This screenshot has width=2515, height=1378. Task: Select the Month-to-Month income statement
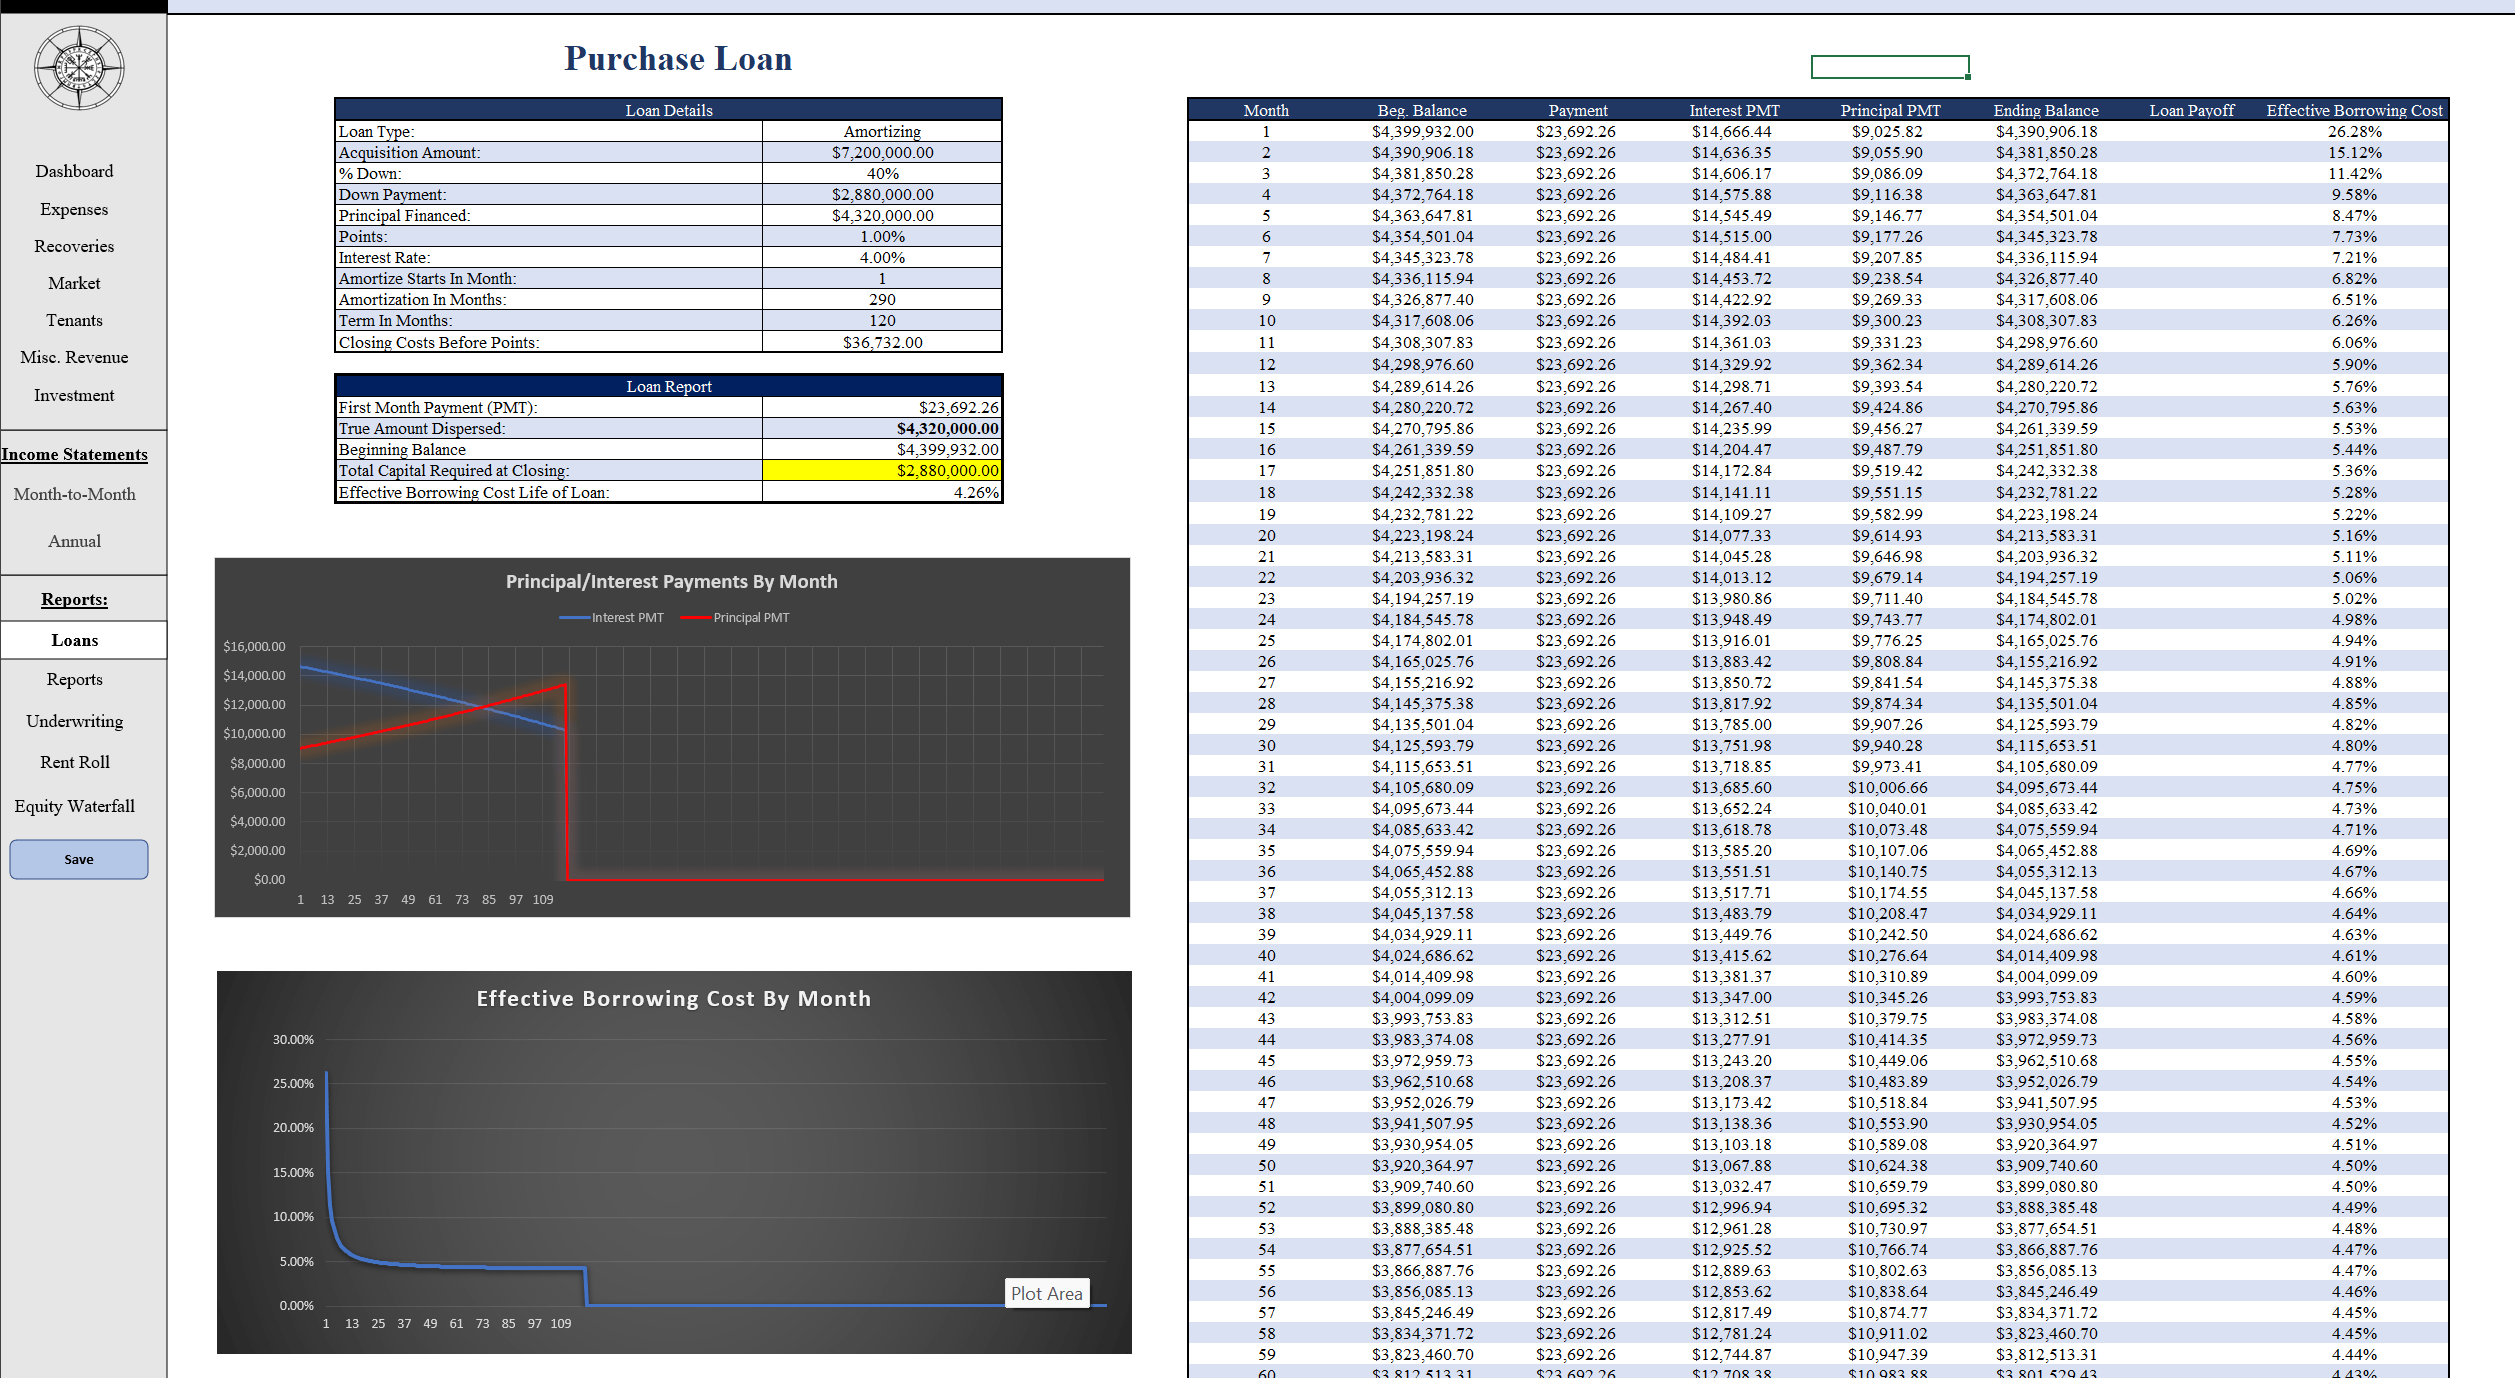(x=74, y=494)
